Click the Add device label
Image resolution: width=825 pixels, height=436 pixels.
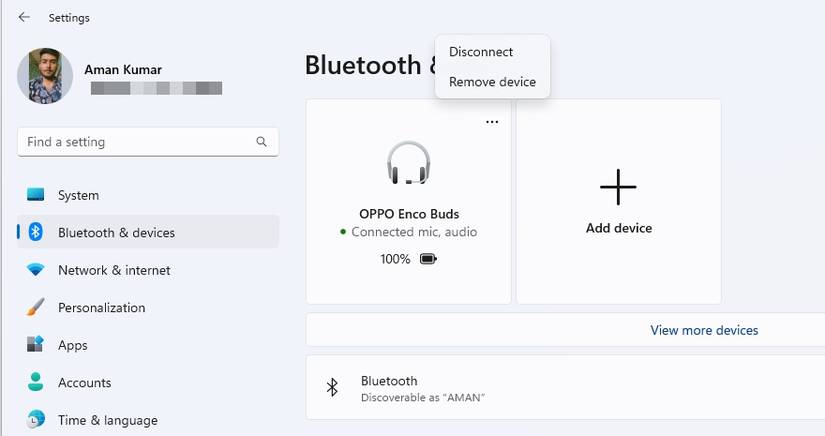618,228
